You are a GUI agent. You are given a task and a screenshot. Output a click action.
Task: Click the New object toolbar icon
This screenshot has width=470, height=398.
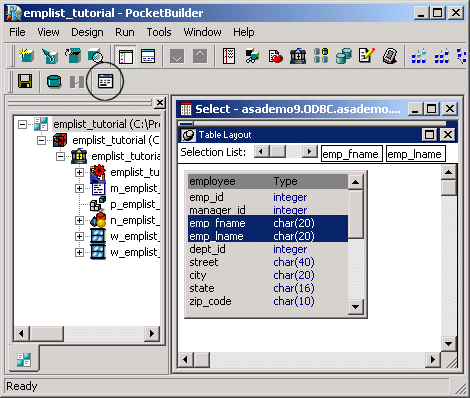pos(26,56)
